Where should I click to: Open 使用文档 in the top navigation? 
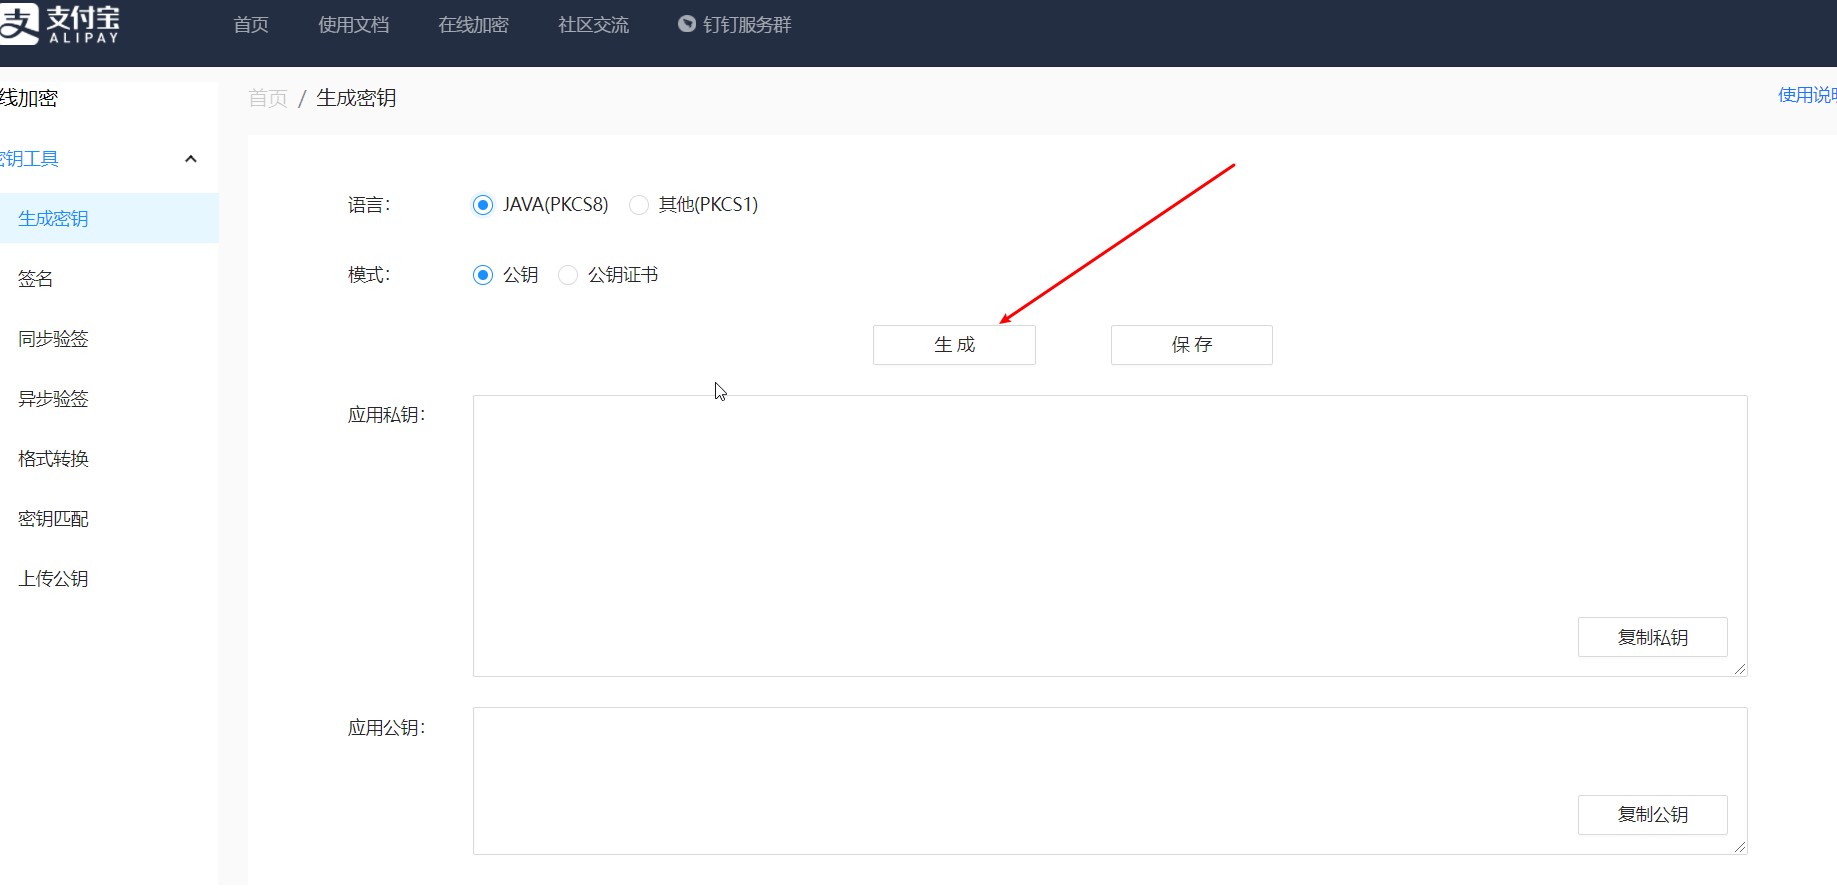(353, 25)
